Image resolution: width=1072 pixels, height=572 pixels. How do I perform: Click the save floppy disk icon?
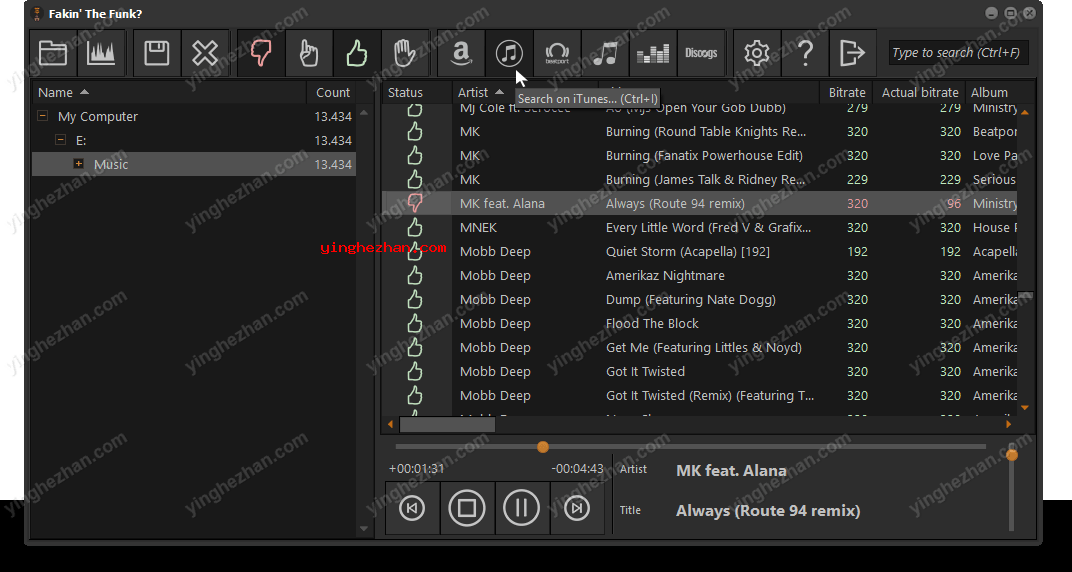157,53
